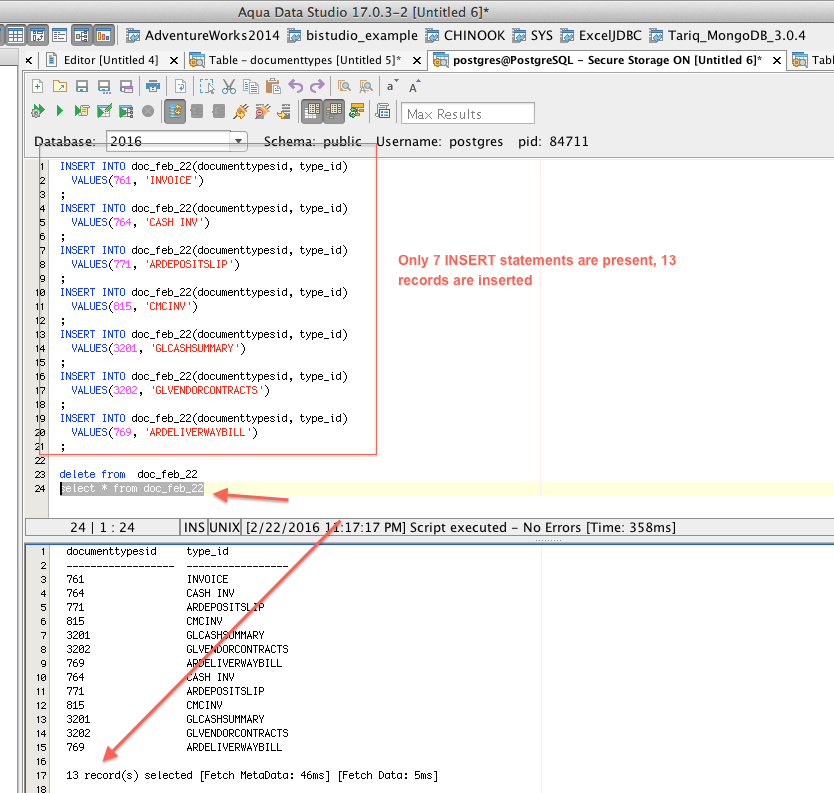This screenshot has width=834, height=793.
Task: Close the Editor [Untitled 4] tab
Action: pyautogui.click(x=173, y=61)
